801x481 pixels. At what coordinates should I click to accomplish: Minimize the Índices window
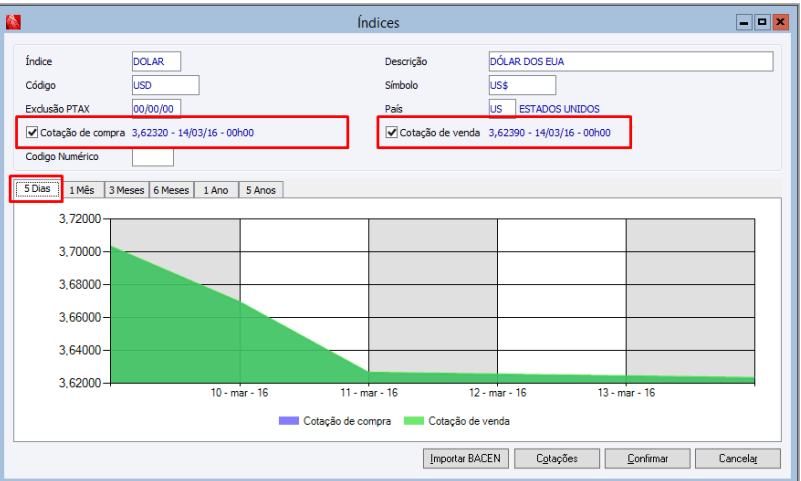pyautogui.click(x=744, y=22)
